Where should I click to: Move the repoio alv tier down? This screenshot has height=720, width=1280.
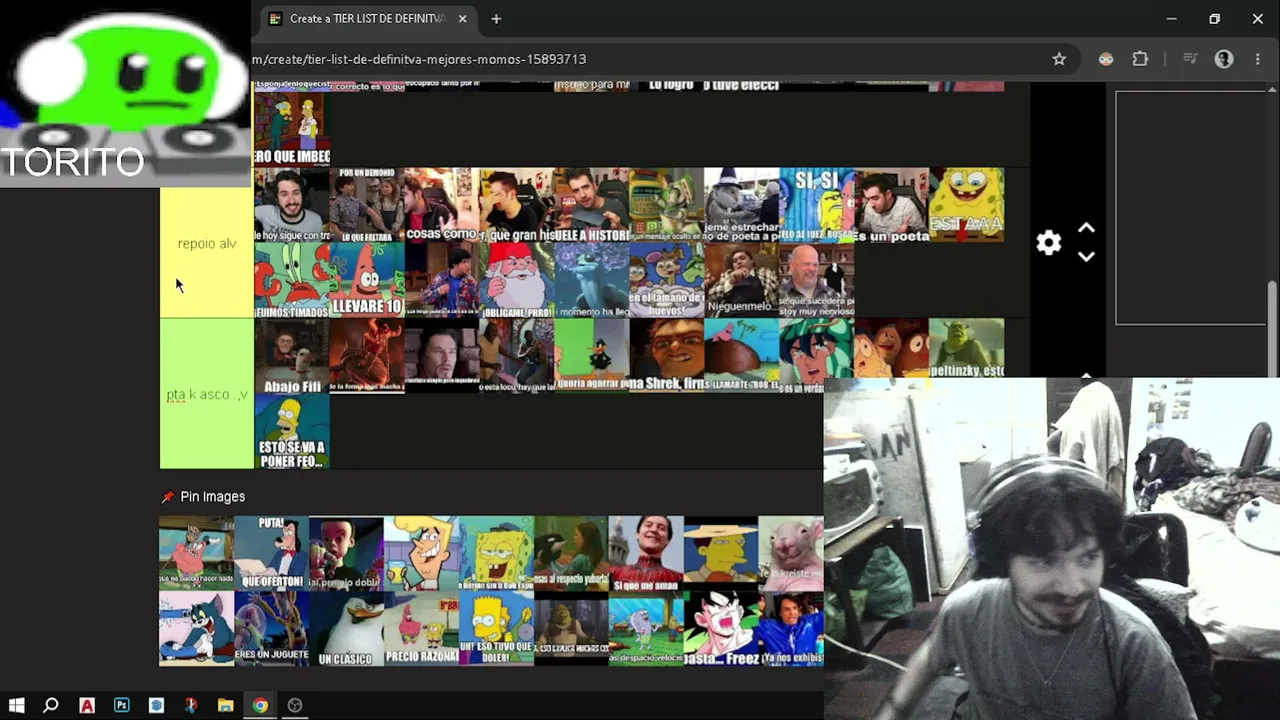pos(1086,257)
